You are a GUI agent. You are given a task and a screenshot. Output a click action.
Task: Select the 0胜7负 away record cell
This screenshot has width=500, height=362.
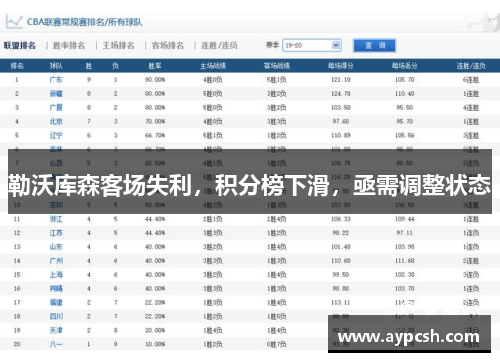pos(277,344)
